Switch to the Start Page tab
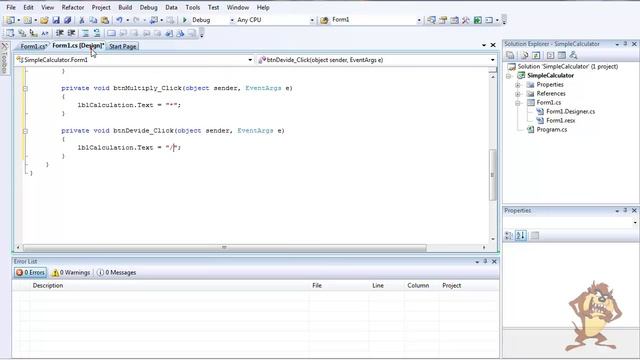 122,47
